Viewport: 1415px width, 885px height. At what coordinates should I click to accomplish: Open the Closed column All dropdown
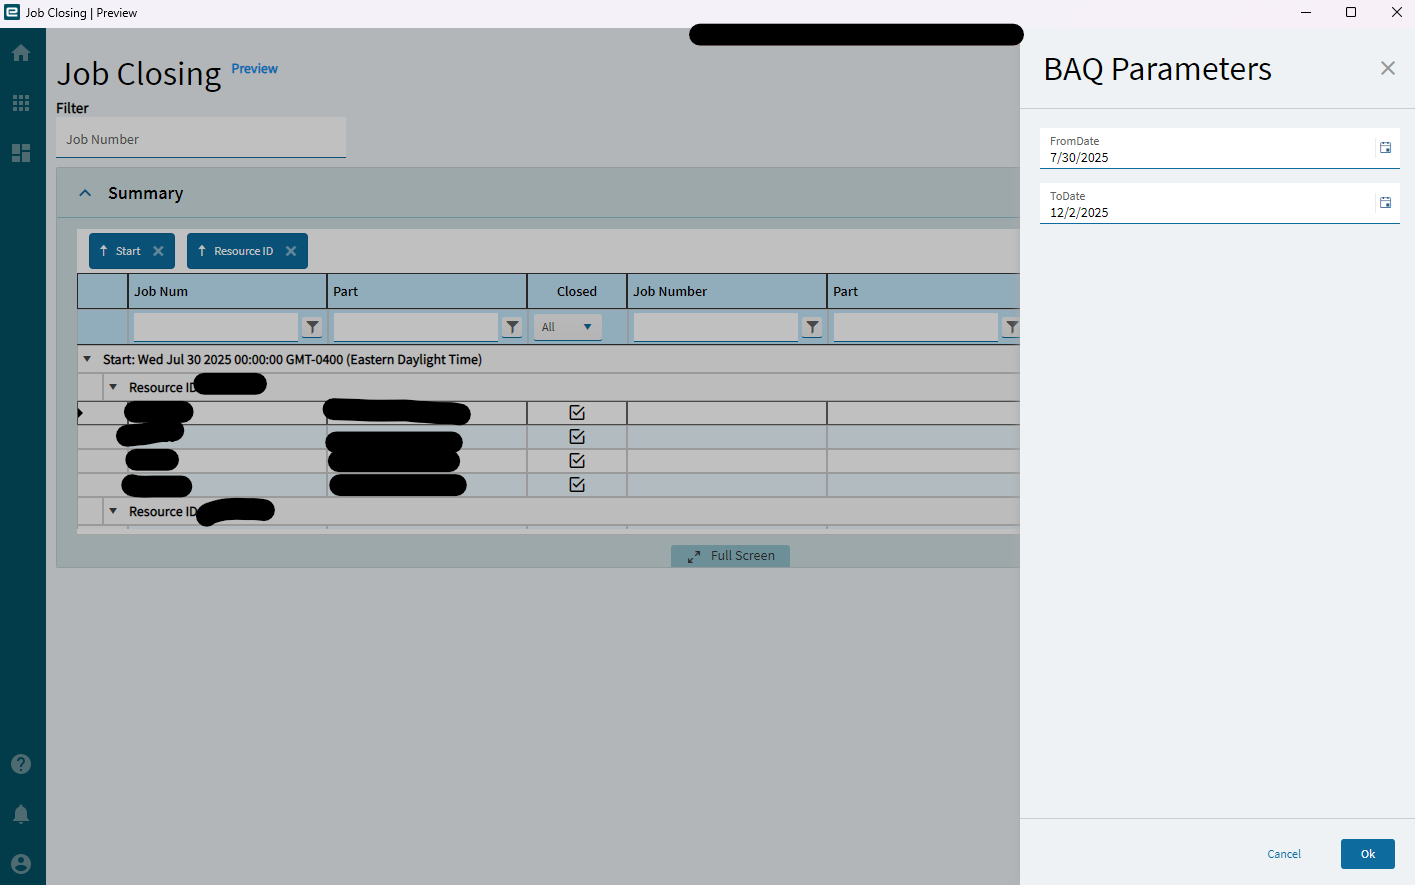(568, 327)
